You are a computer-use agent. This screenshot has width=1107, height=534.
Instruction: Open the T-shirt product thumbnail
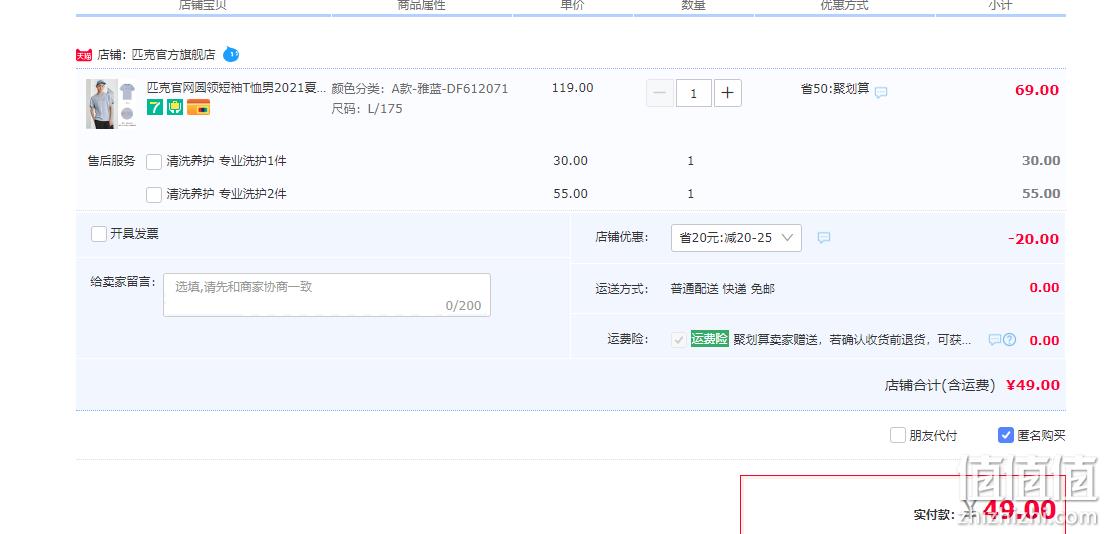(x=112, y=104)
